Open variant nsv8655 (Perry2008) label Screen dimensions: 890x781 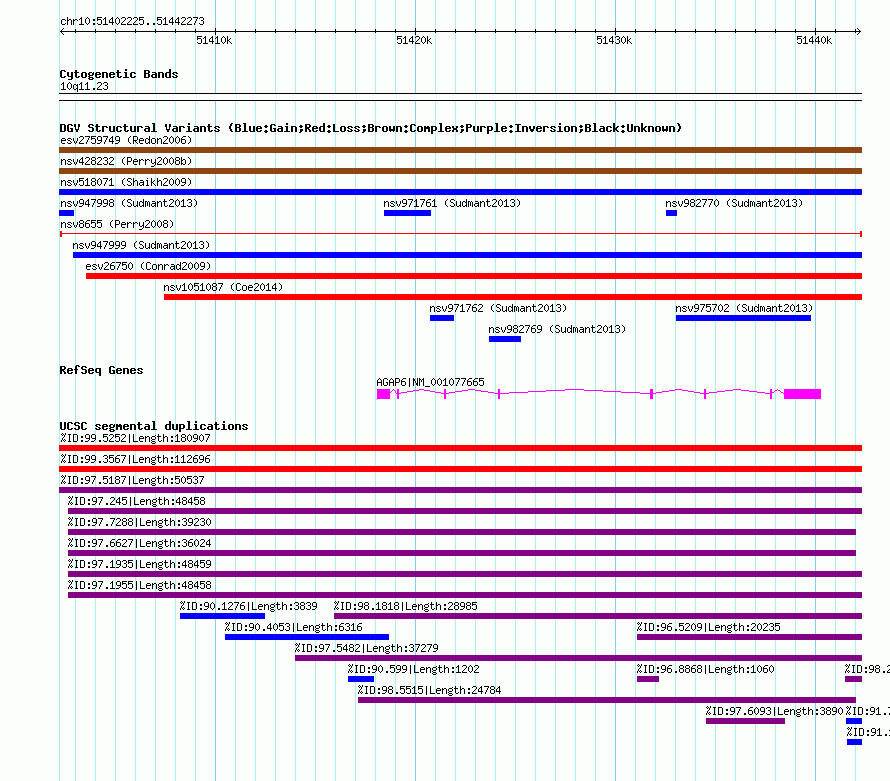click(117, 224)
